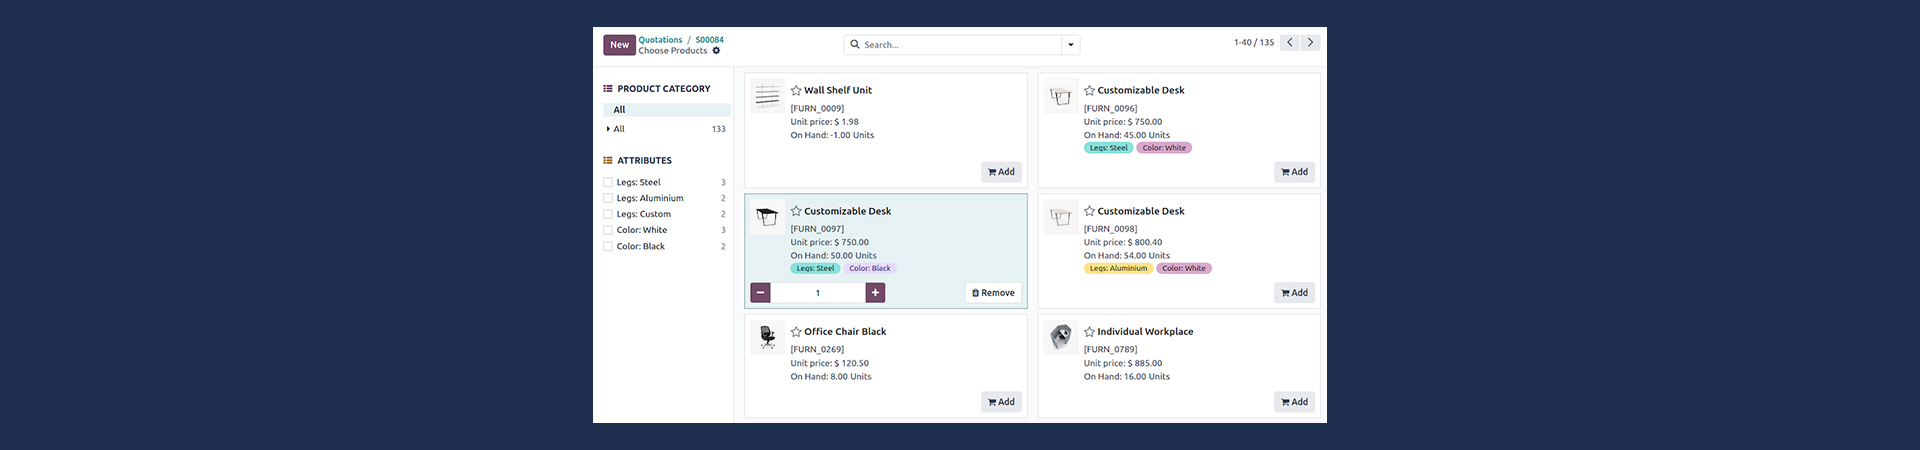Viewport: 1920px width, 450px height.
Task: Click the Wall Shelf Unit thumbnail image
Action: click(767, 97)
